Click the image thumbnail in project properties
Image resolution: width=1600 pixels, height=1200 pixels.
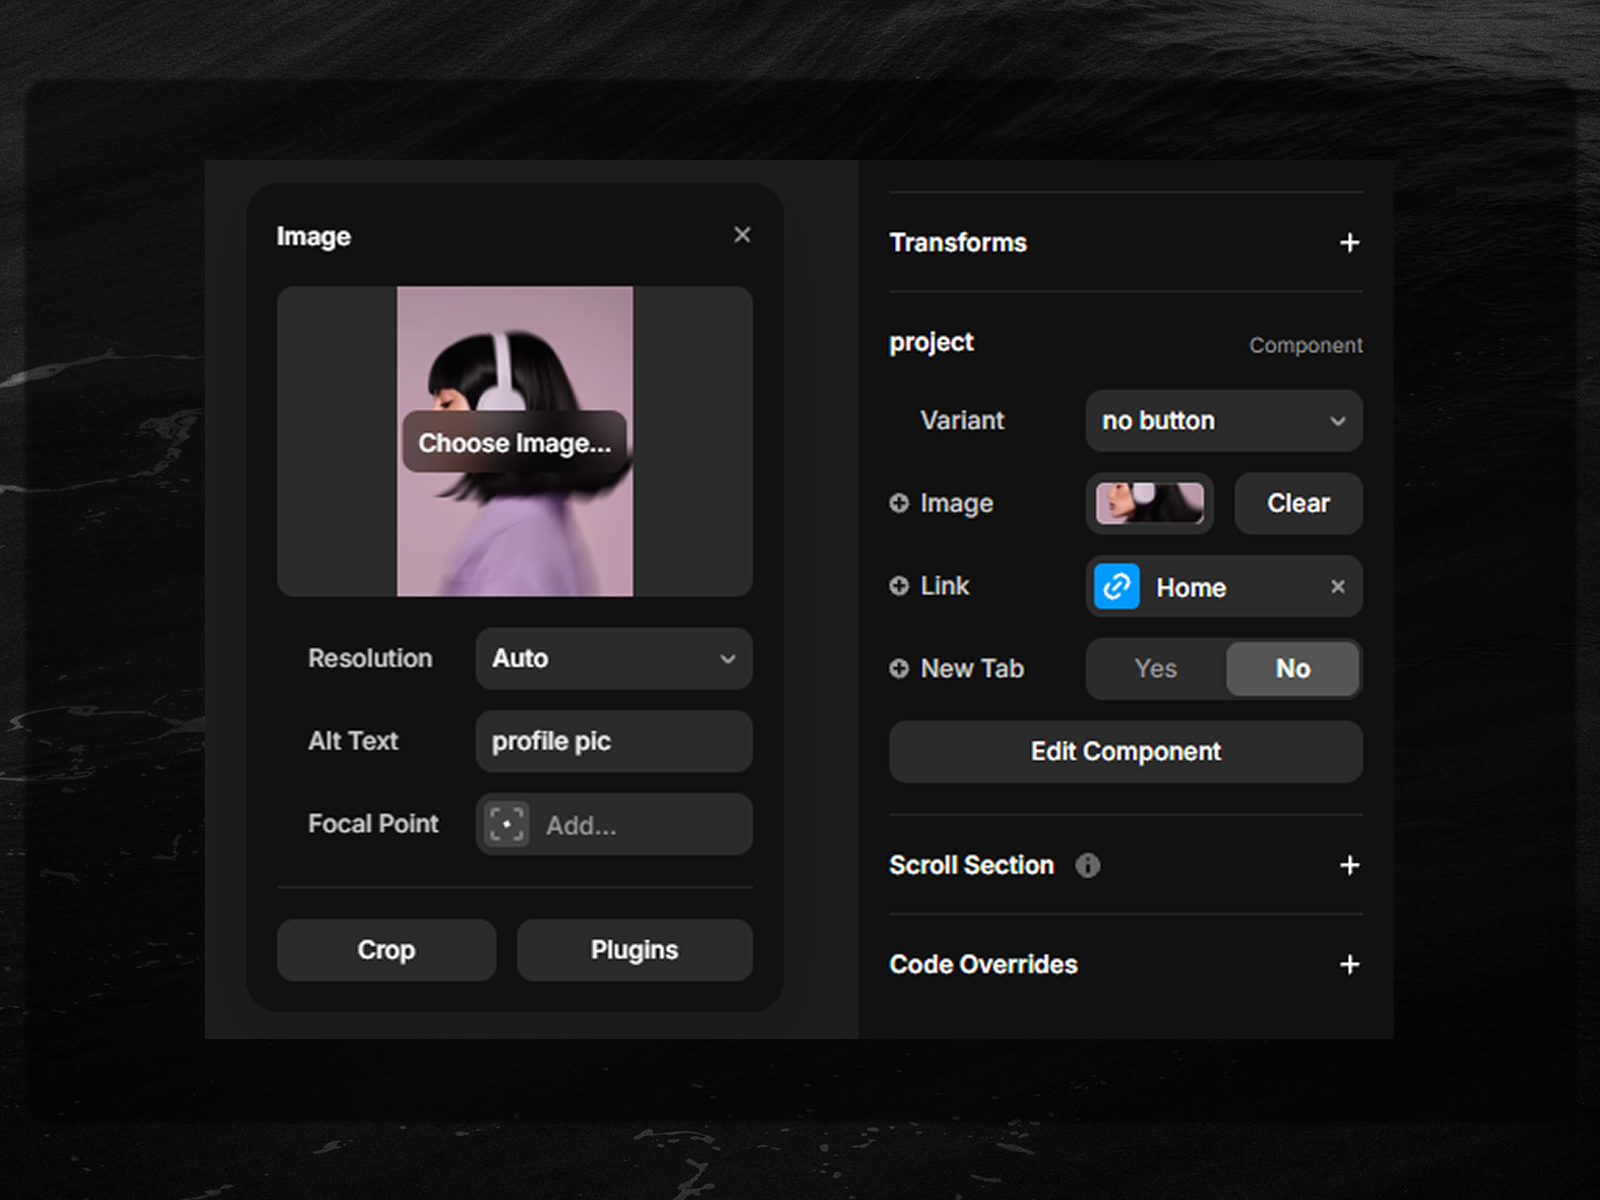coord(1150,503)
